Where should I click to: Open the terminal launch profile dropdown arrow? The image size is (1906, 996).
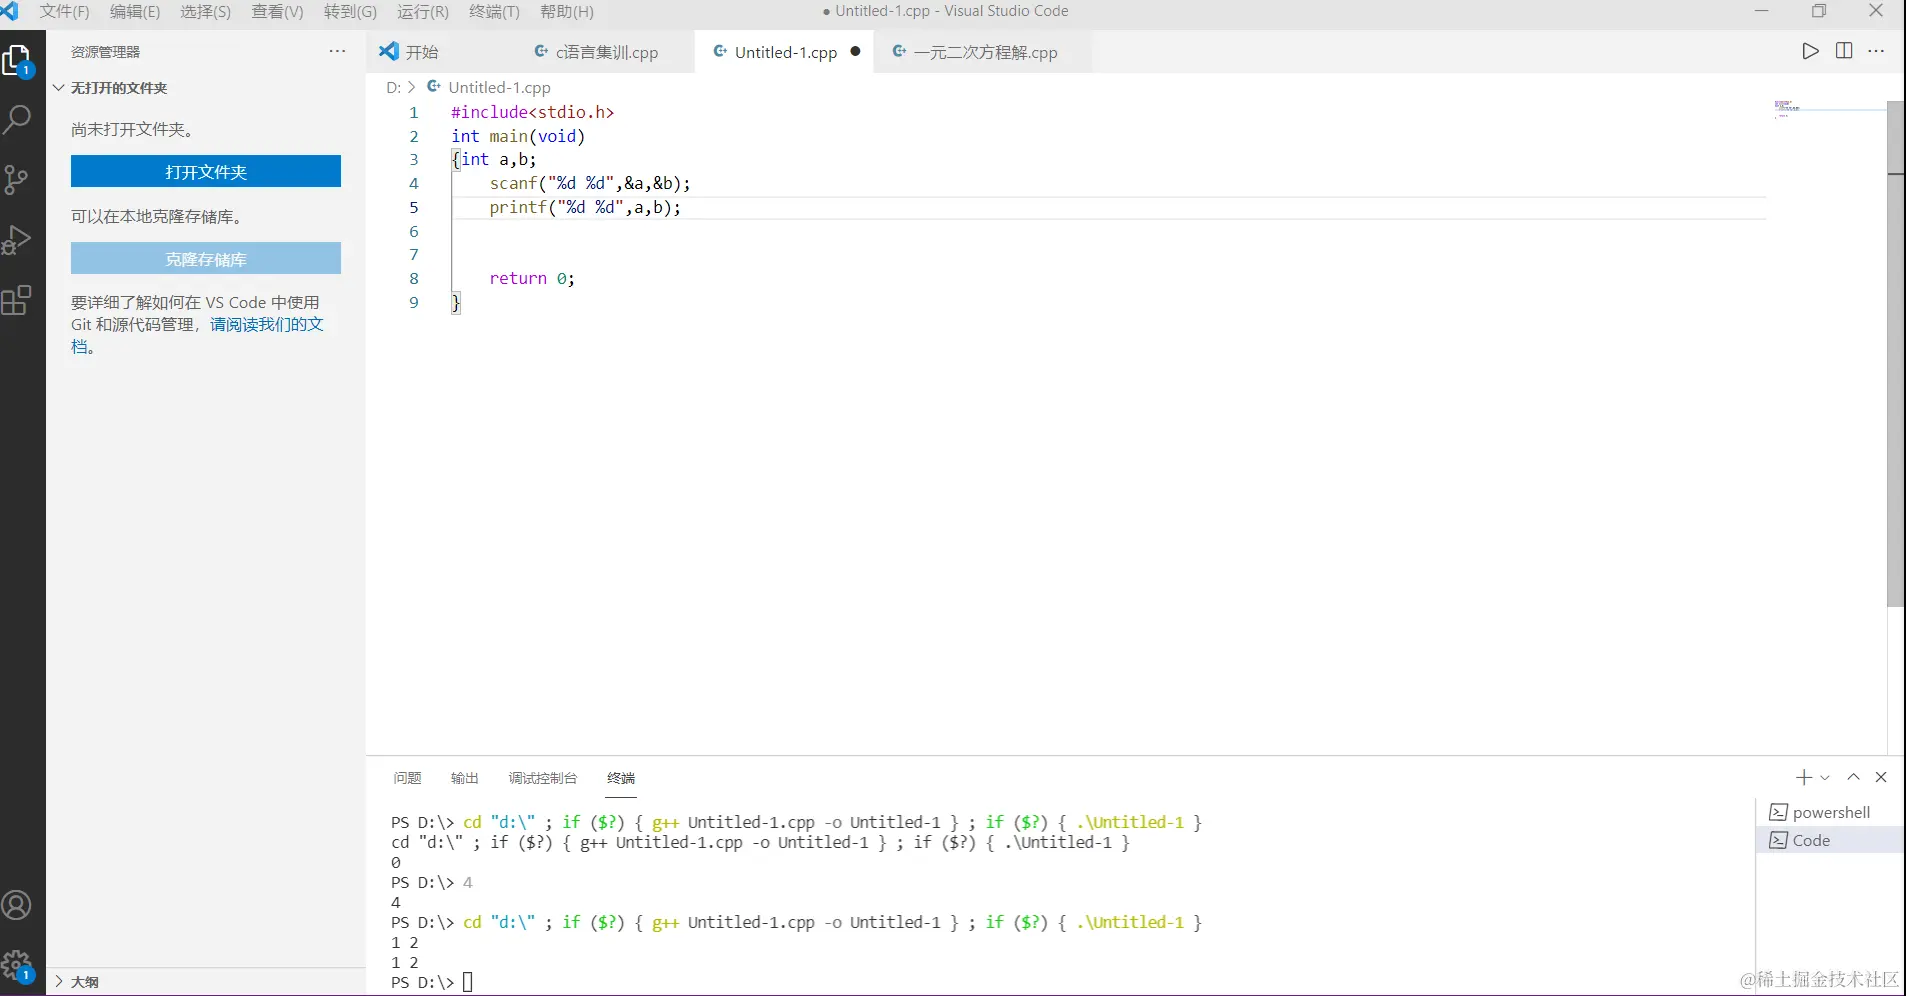(1825, 777)
